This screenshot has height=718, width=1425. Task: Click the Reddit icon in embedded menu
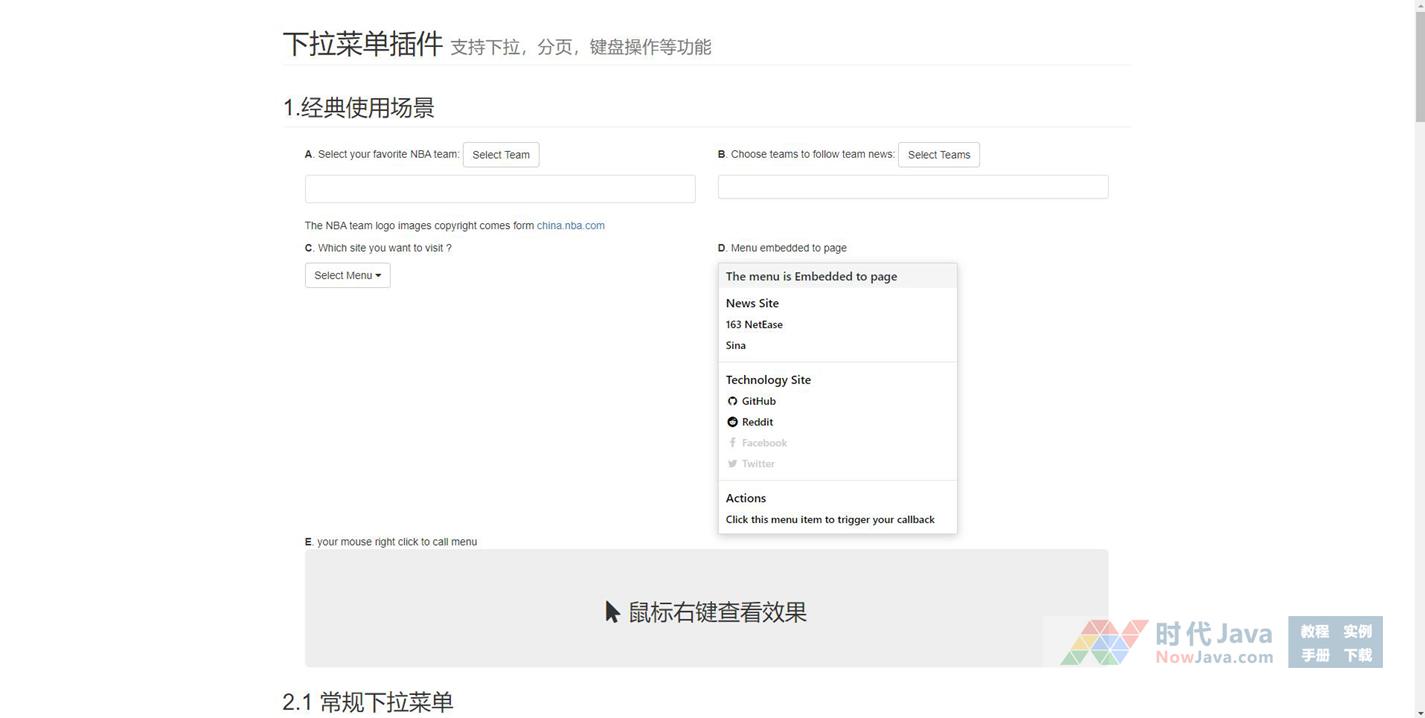click(x=732, y=422)
